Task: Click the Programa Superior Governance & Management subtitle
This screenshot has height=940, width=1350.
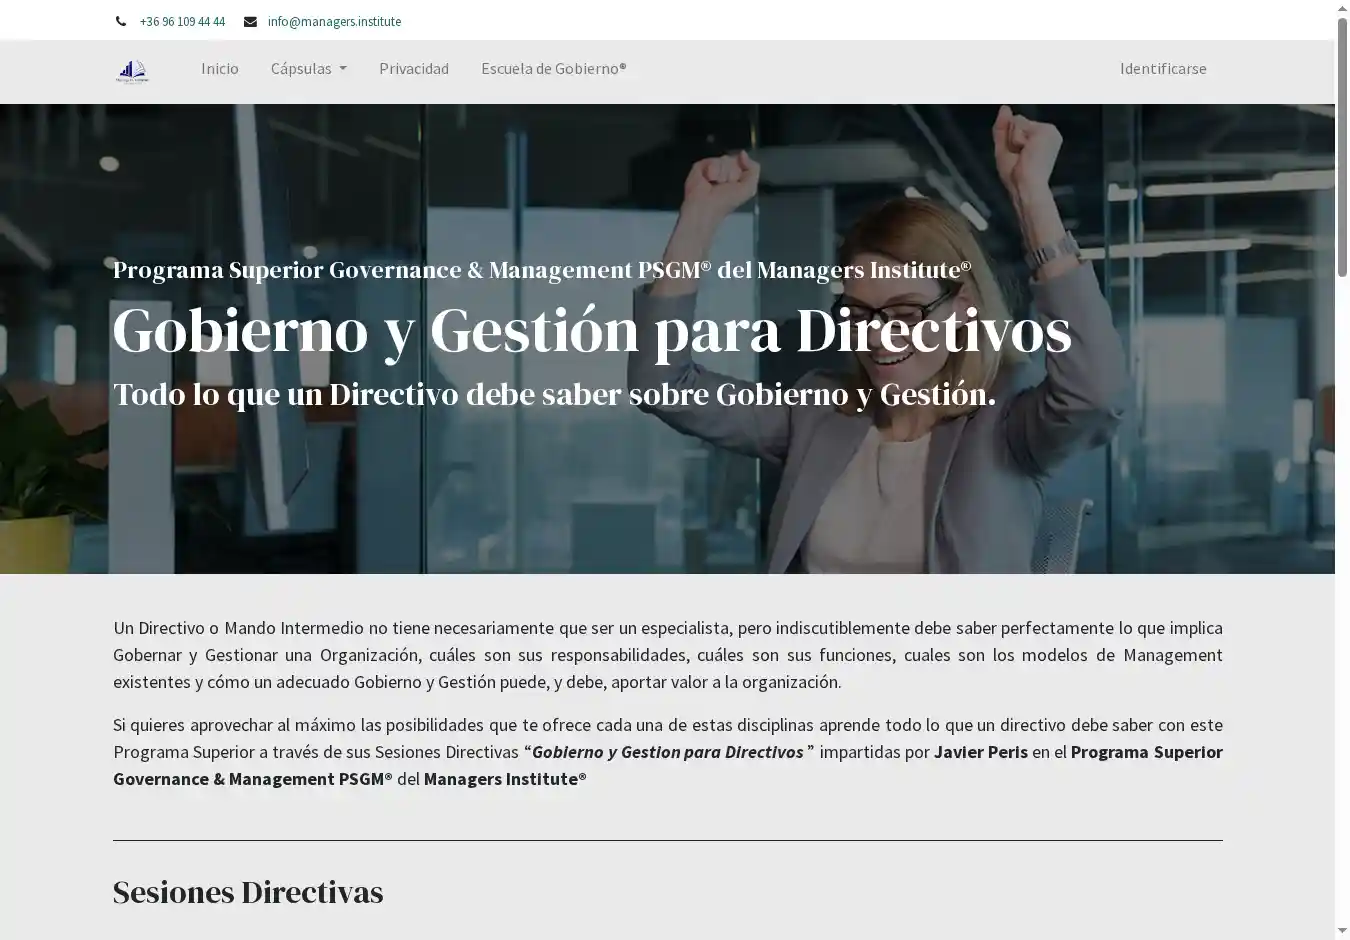Action: click(x=541, y=270)
